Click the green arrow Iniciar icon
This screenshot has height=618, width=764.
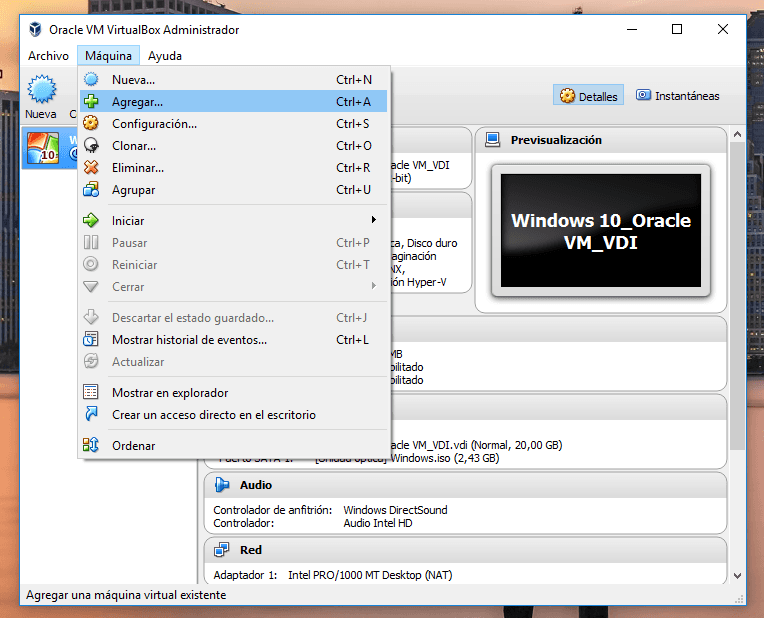(x=91, y=220)
